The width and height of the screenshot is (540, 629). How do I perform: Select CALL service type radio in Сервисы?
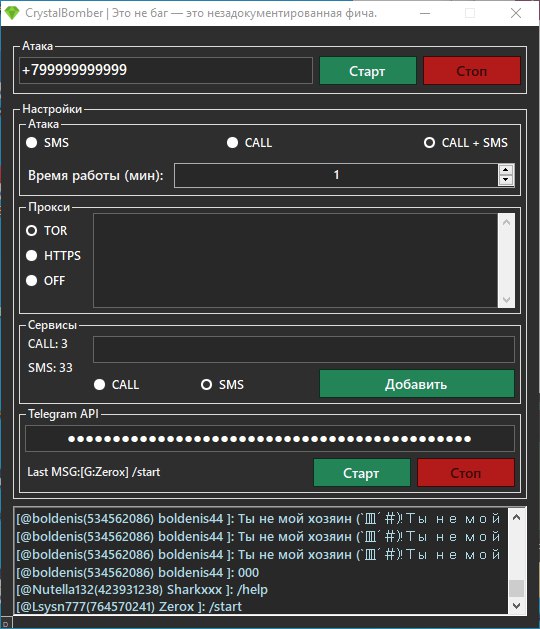pyautogui.click(x=99, y=385)
